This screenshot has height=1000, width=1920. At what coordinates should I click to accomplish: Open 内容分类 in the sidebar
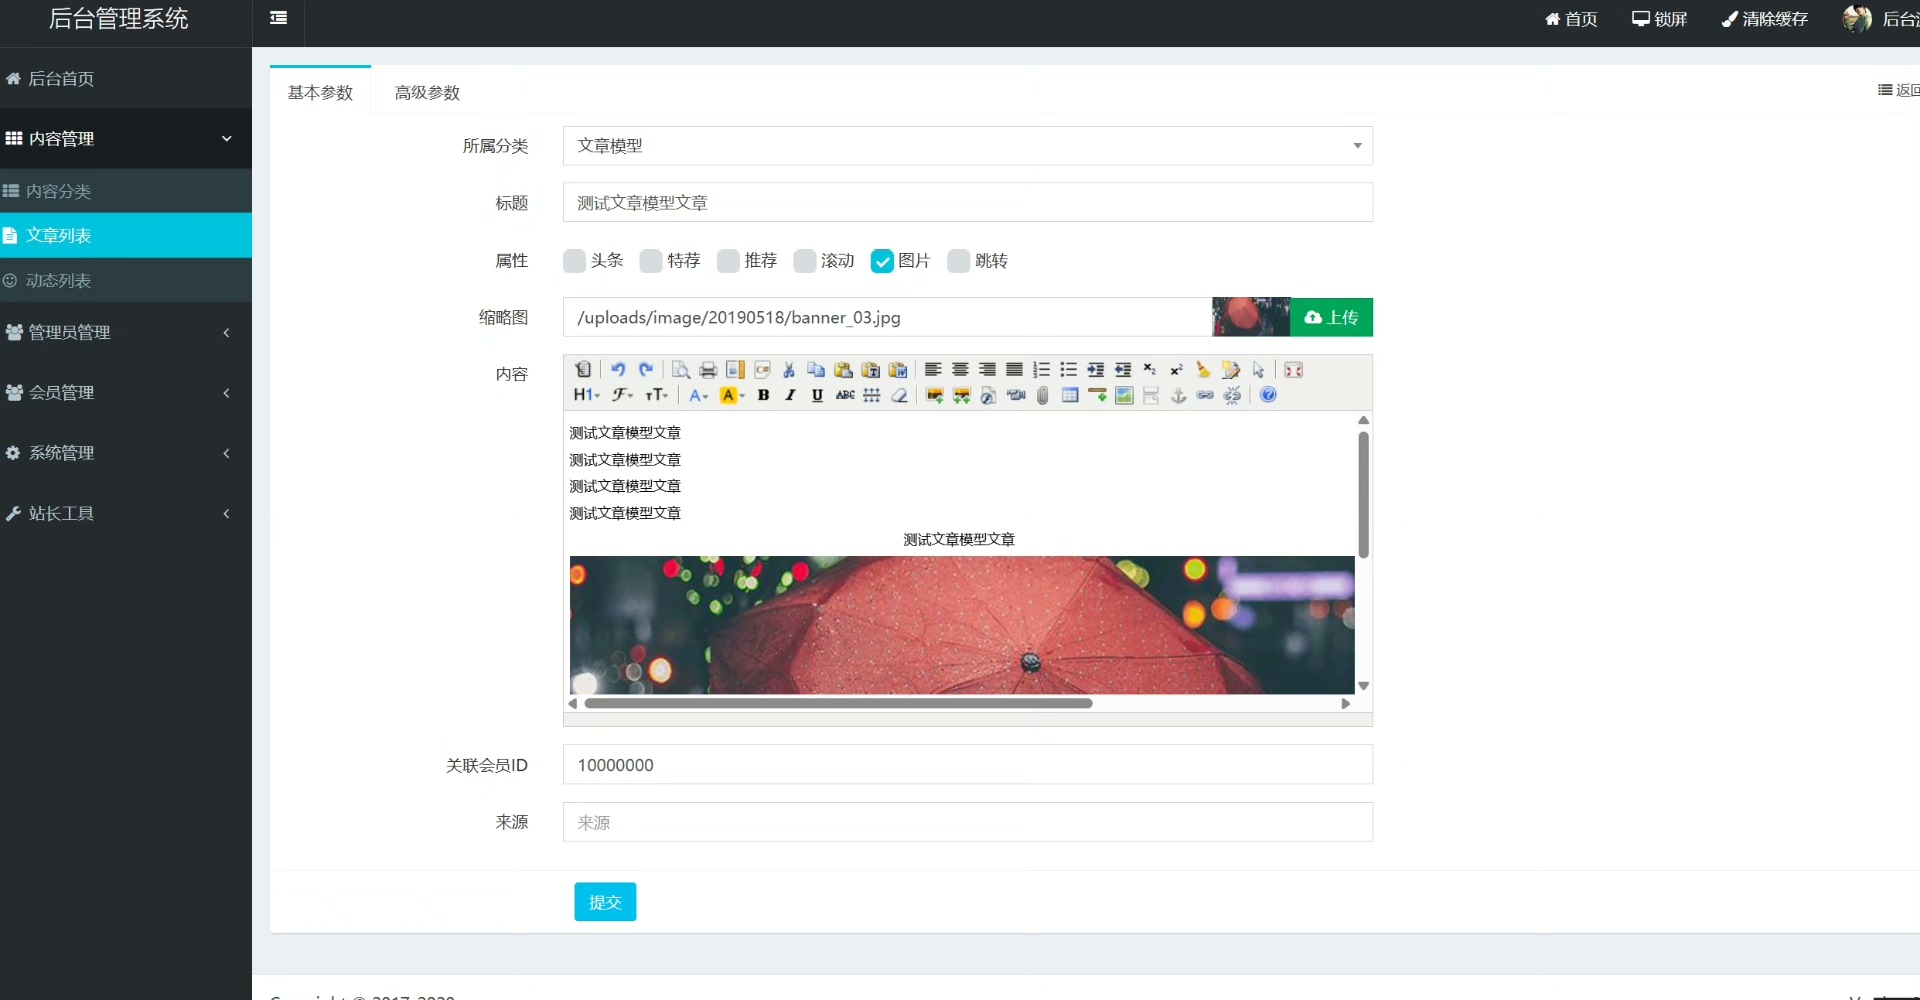click(x=126, y=190)
